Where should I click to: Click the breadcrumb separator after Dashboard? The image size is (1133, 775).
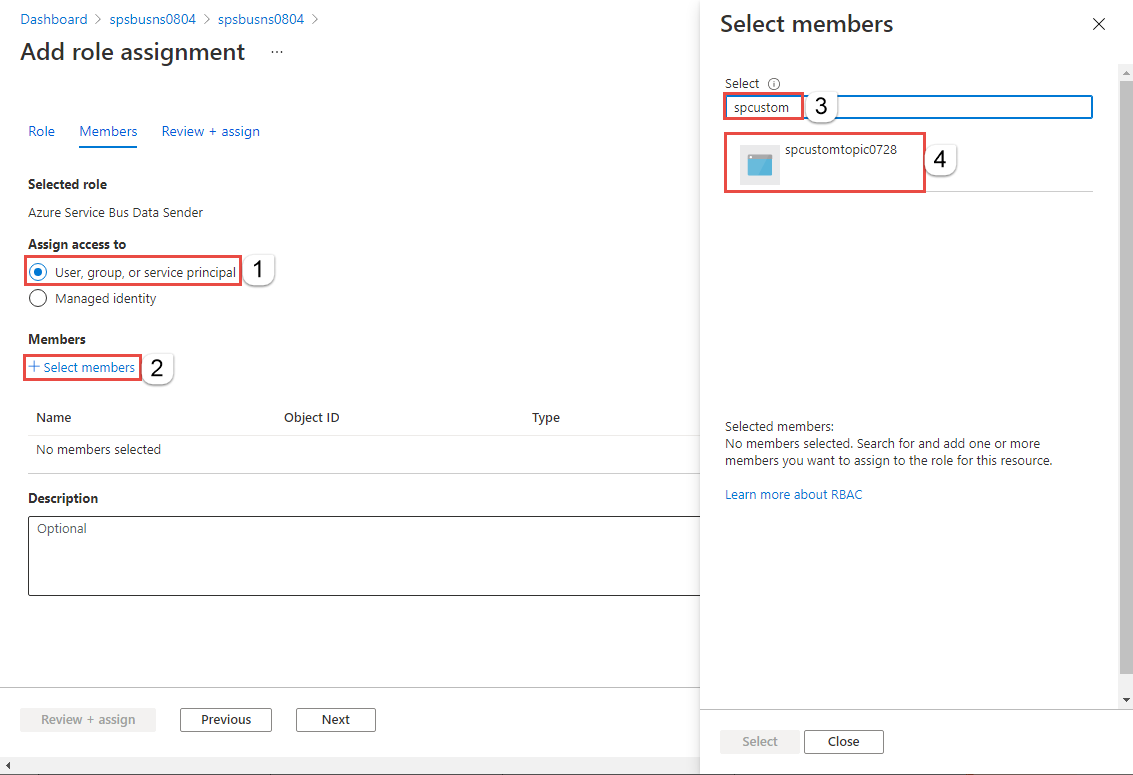point(97,19)
